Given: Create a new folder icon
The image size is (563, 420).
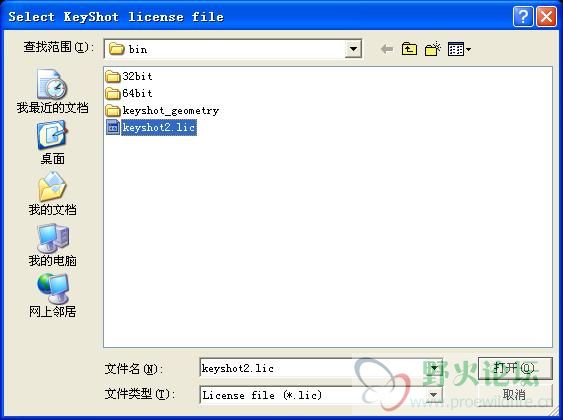Looking at the screenshot, I should point(432,49).
